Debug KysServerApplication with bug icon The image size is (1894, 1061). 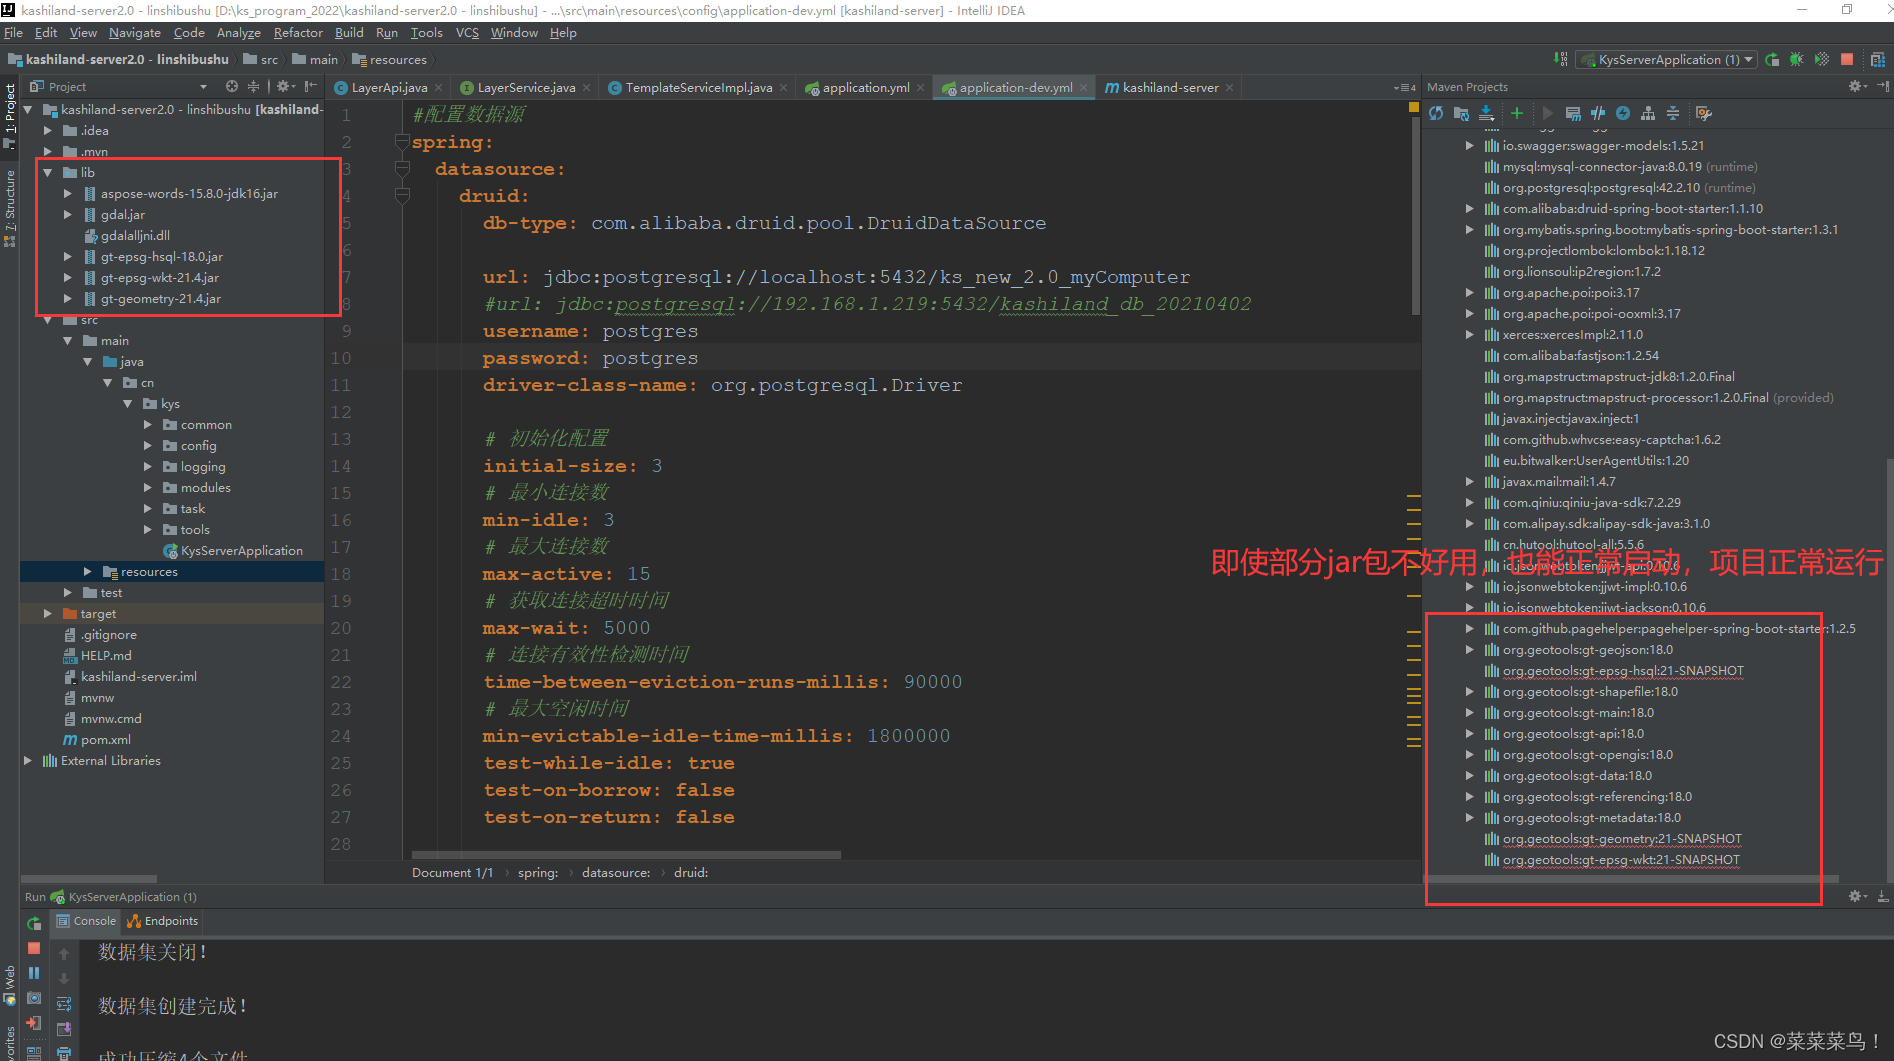[1797, 60]
